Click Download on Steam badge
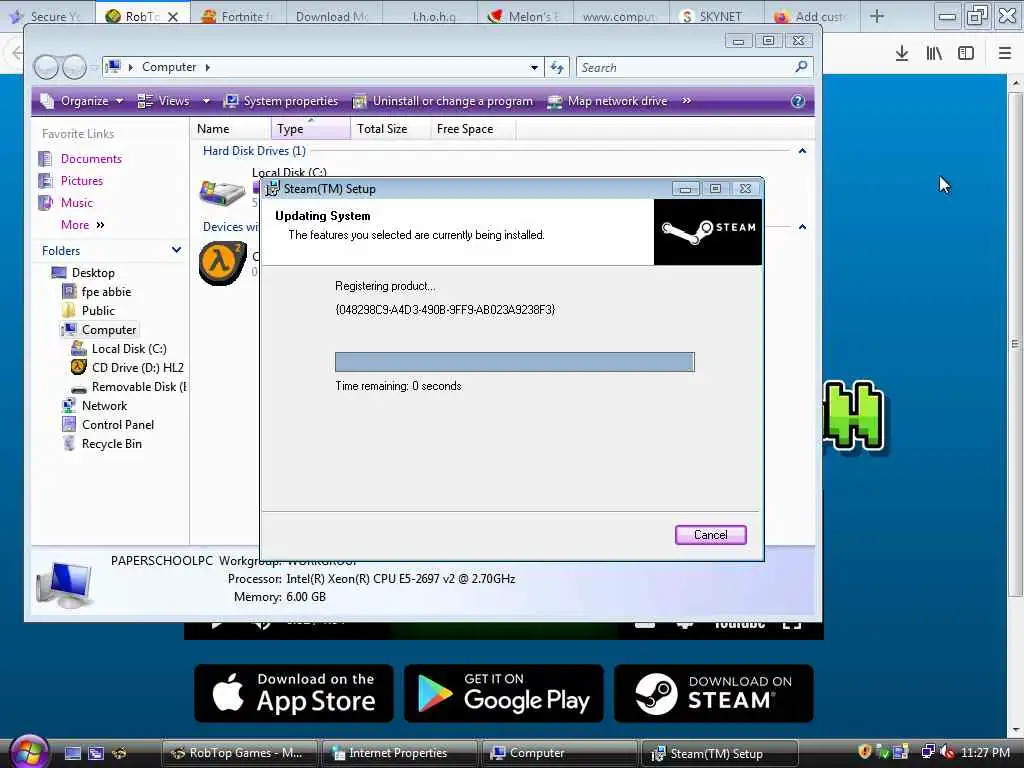Screen dimensions: 1024x768 714,694
